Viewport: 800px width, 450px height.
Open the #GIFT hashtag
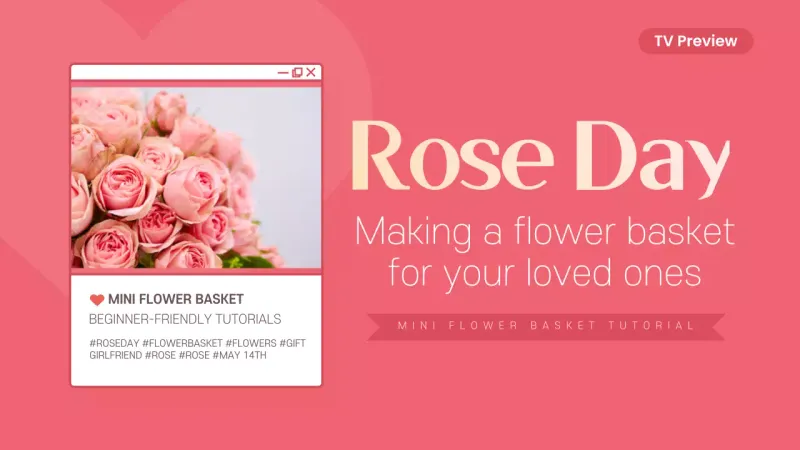(x=292, y=343)
